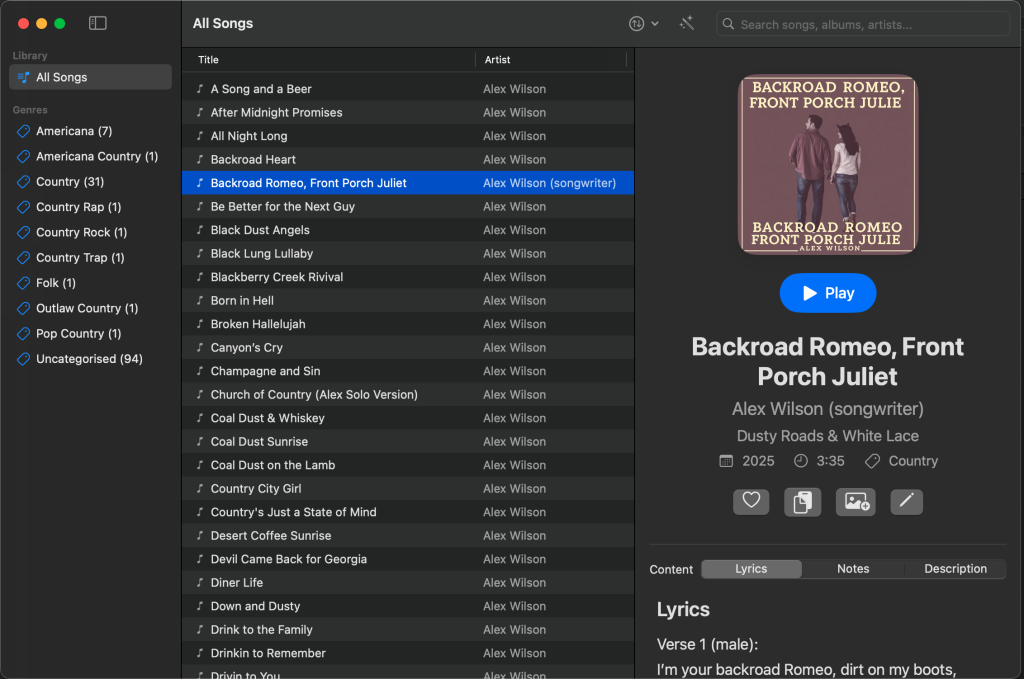Edit the song with pencil icon
This screenshot has width=1024, height=679.
tap(906, 501)
